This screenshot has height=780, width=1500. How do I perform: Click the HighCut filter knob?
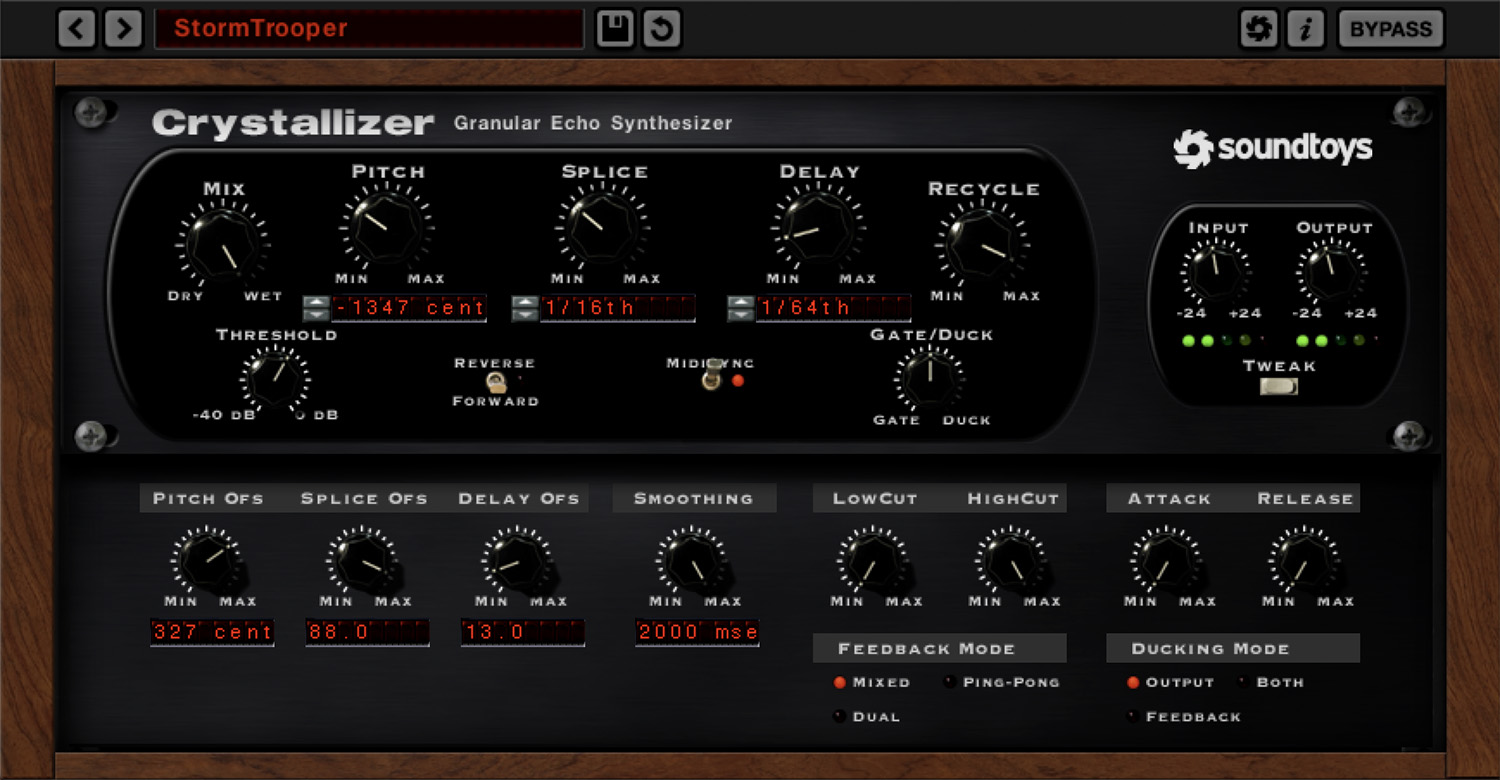(1011, 561)
